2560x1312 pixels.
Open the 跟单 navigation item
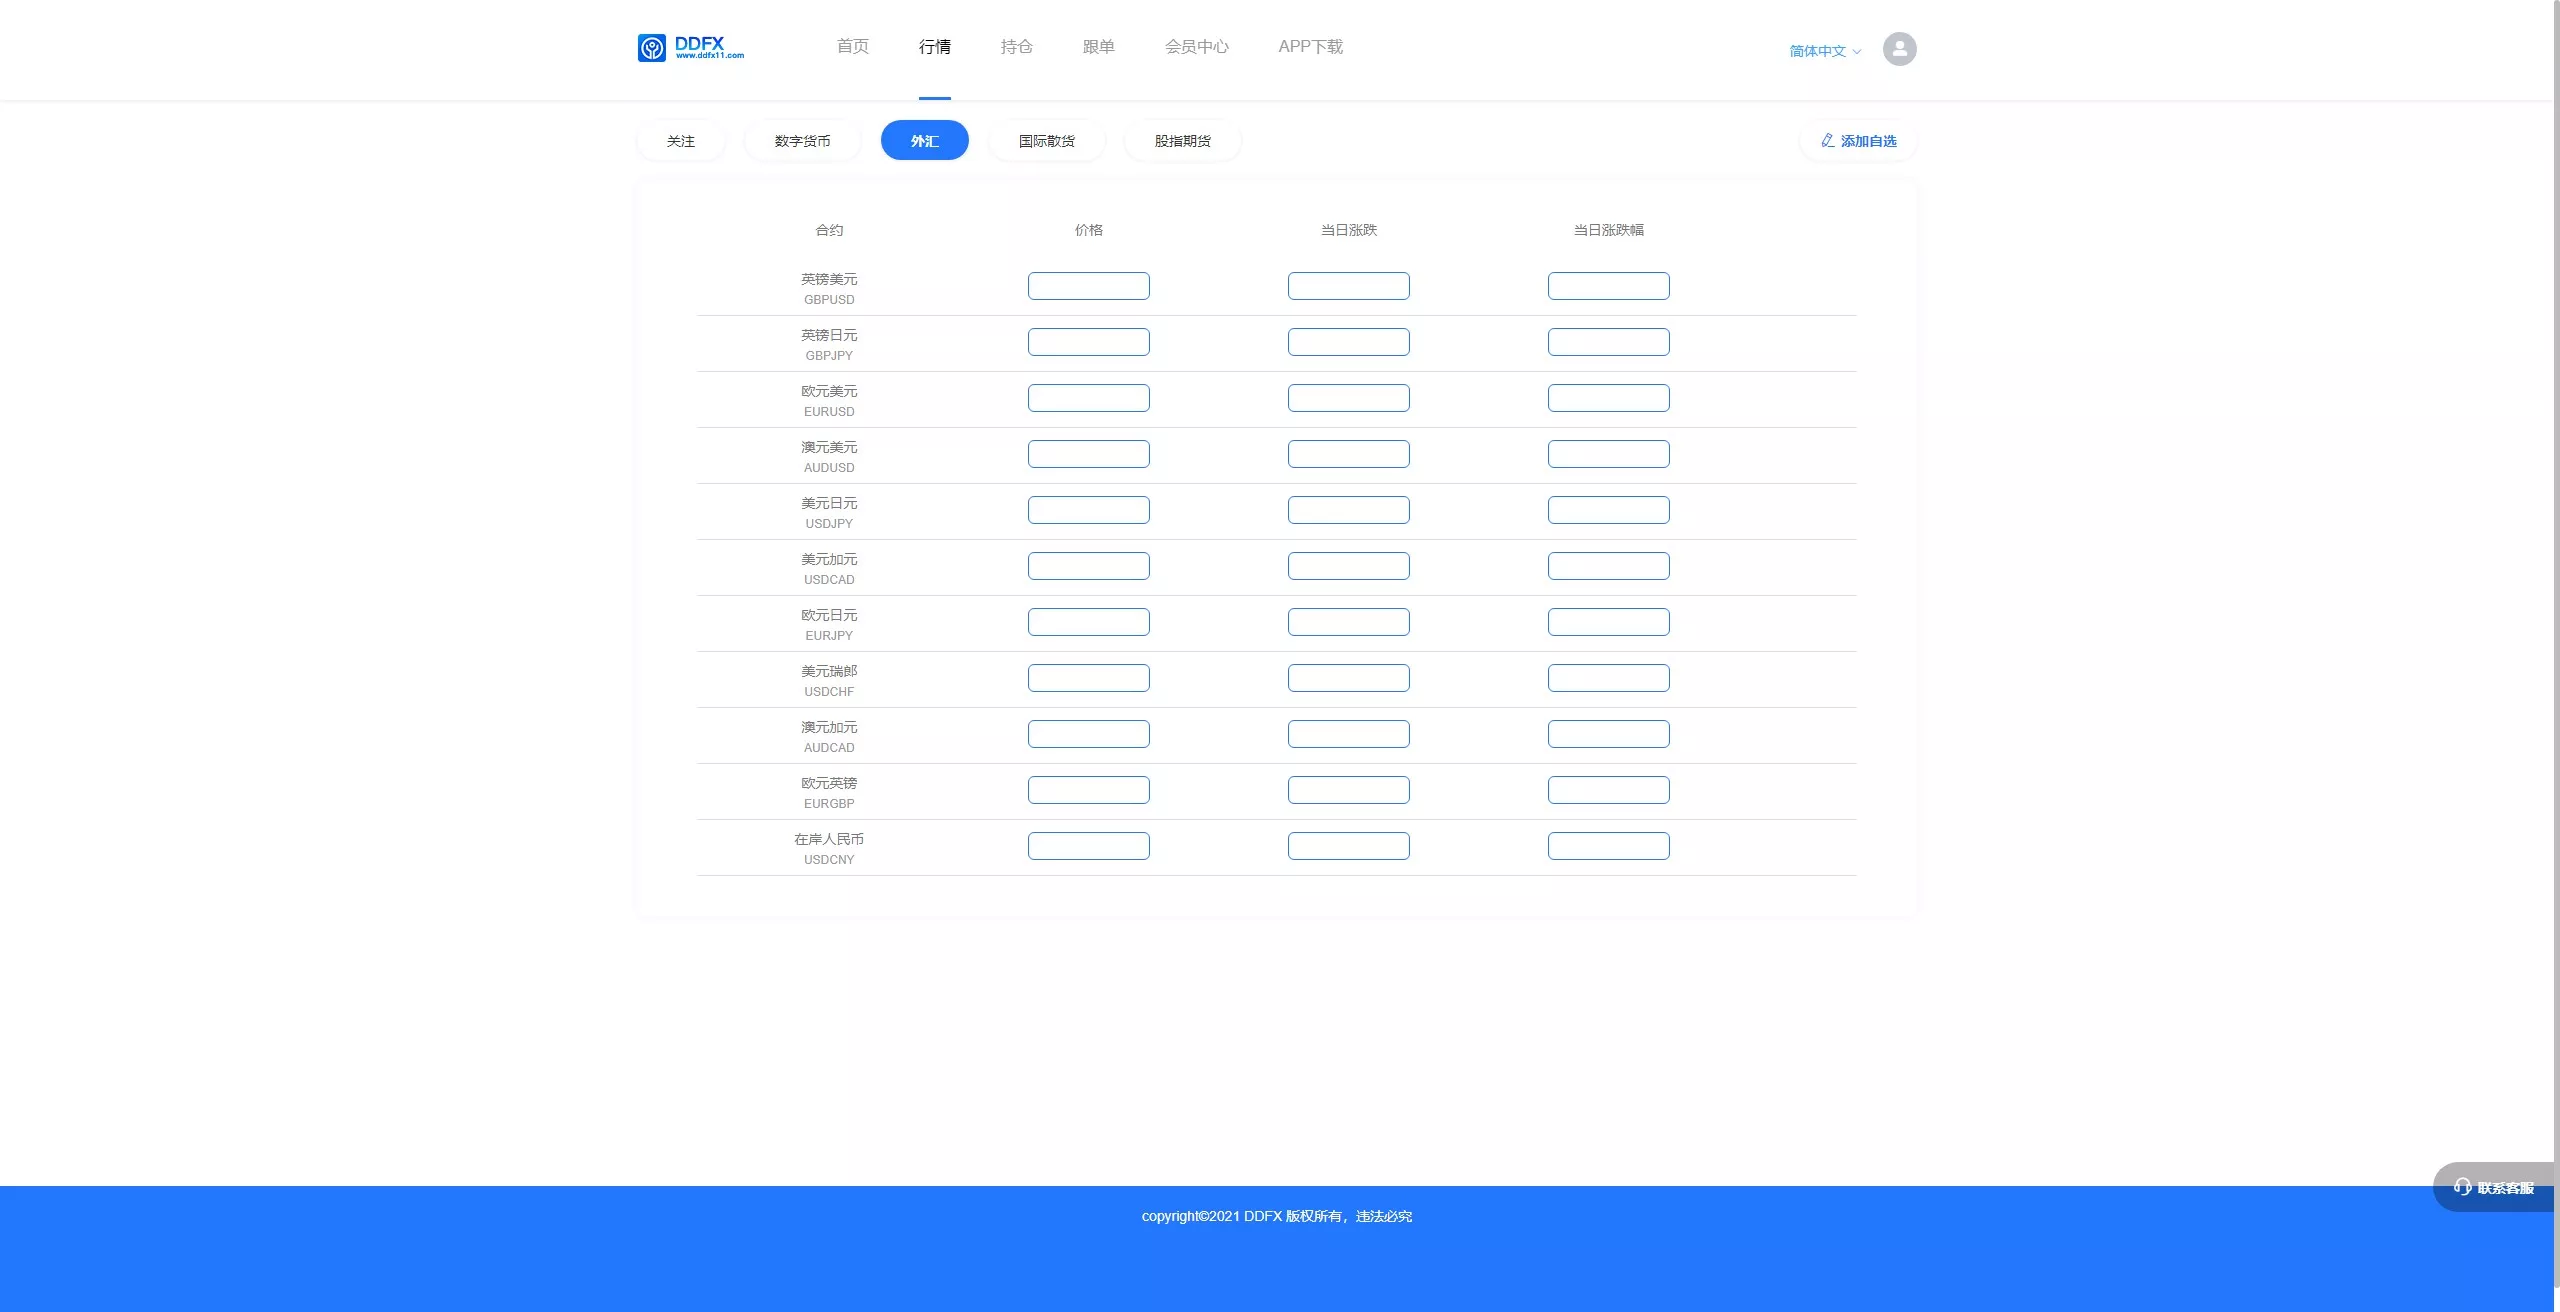(x=1098, y=47)
